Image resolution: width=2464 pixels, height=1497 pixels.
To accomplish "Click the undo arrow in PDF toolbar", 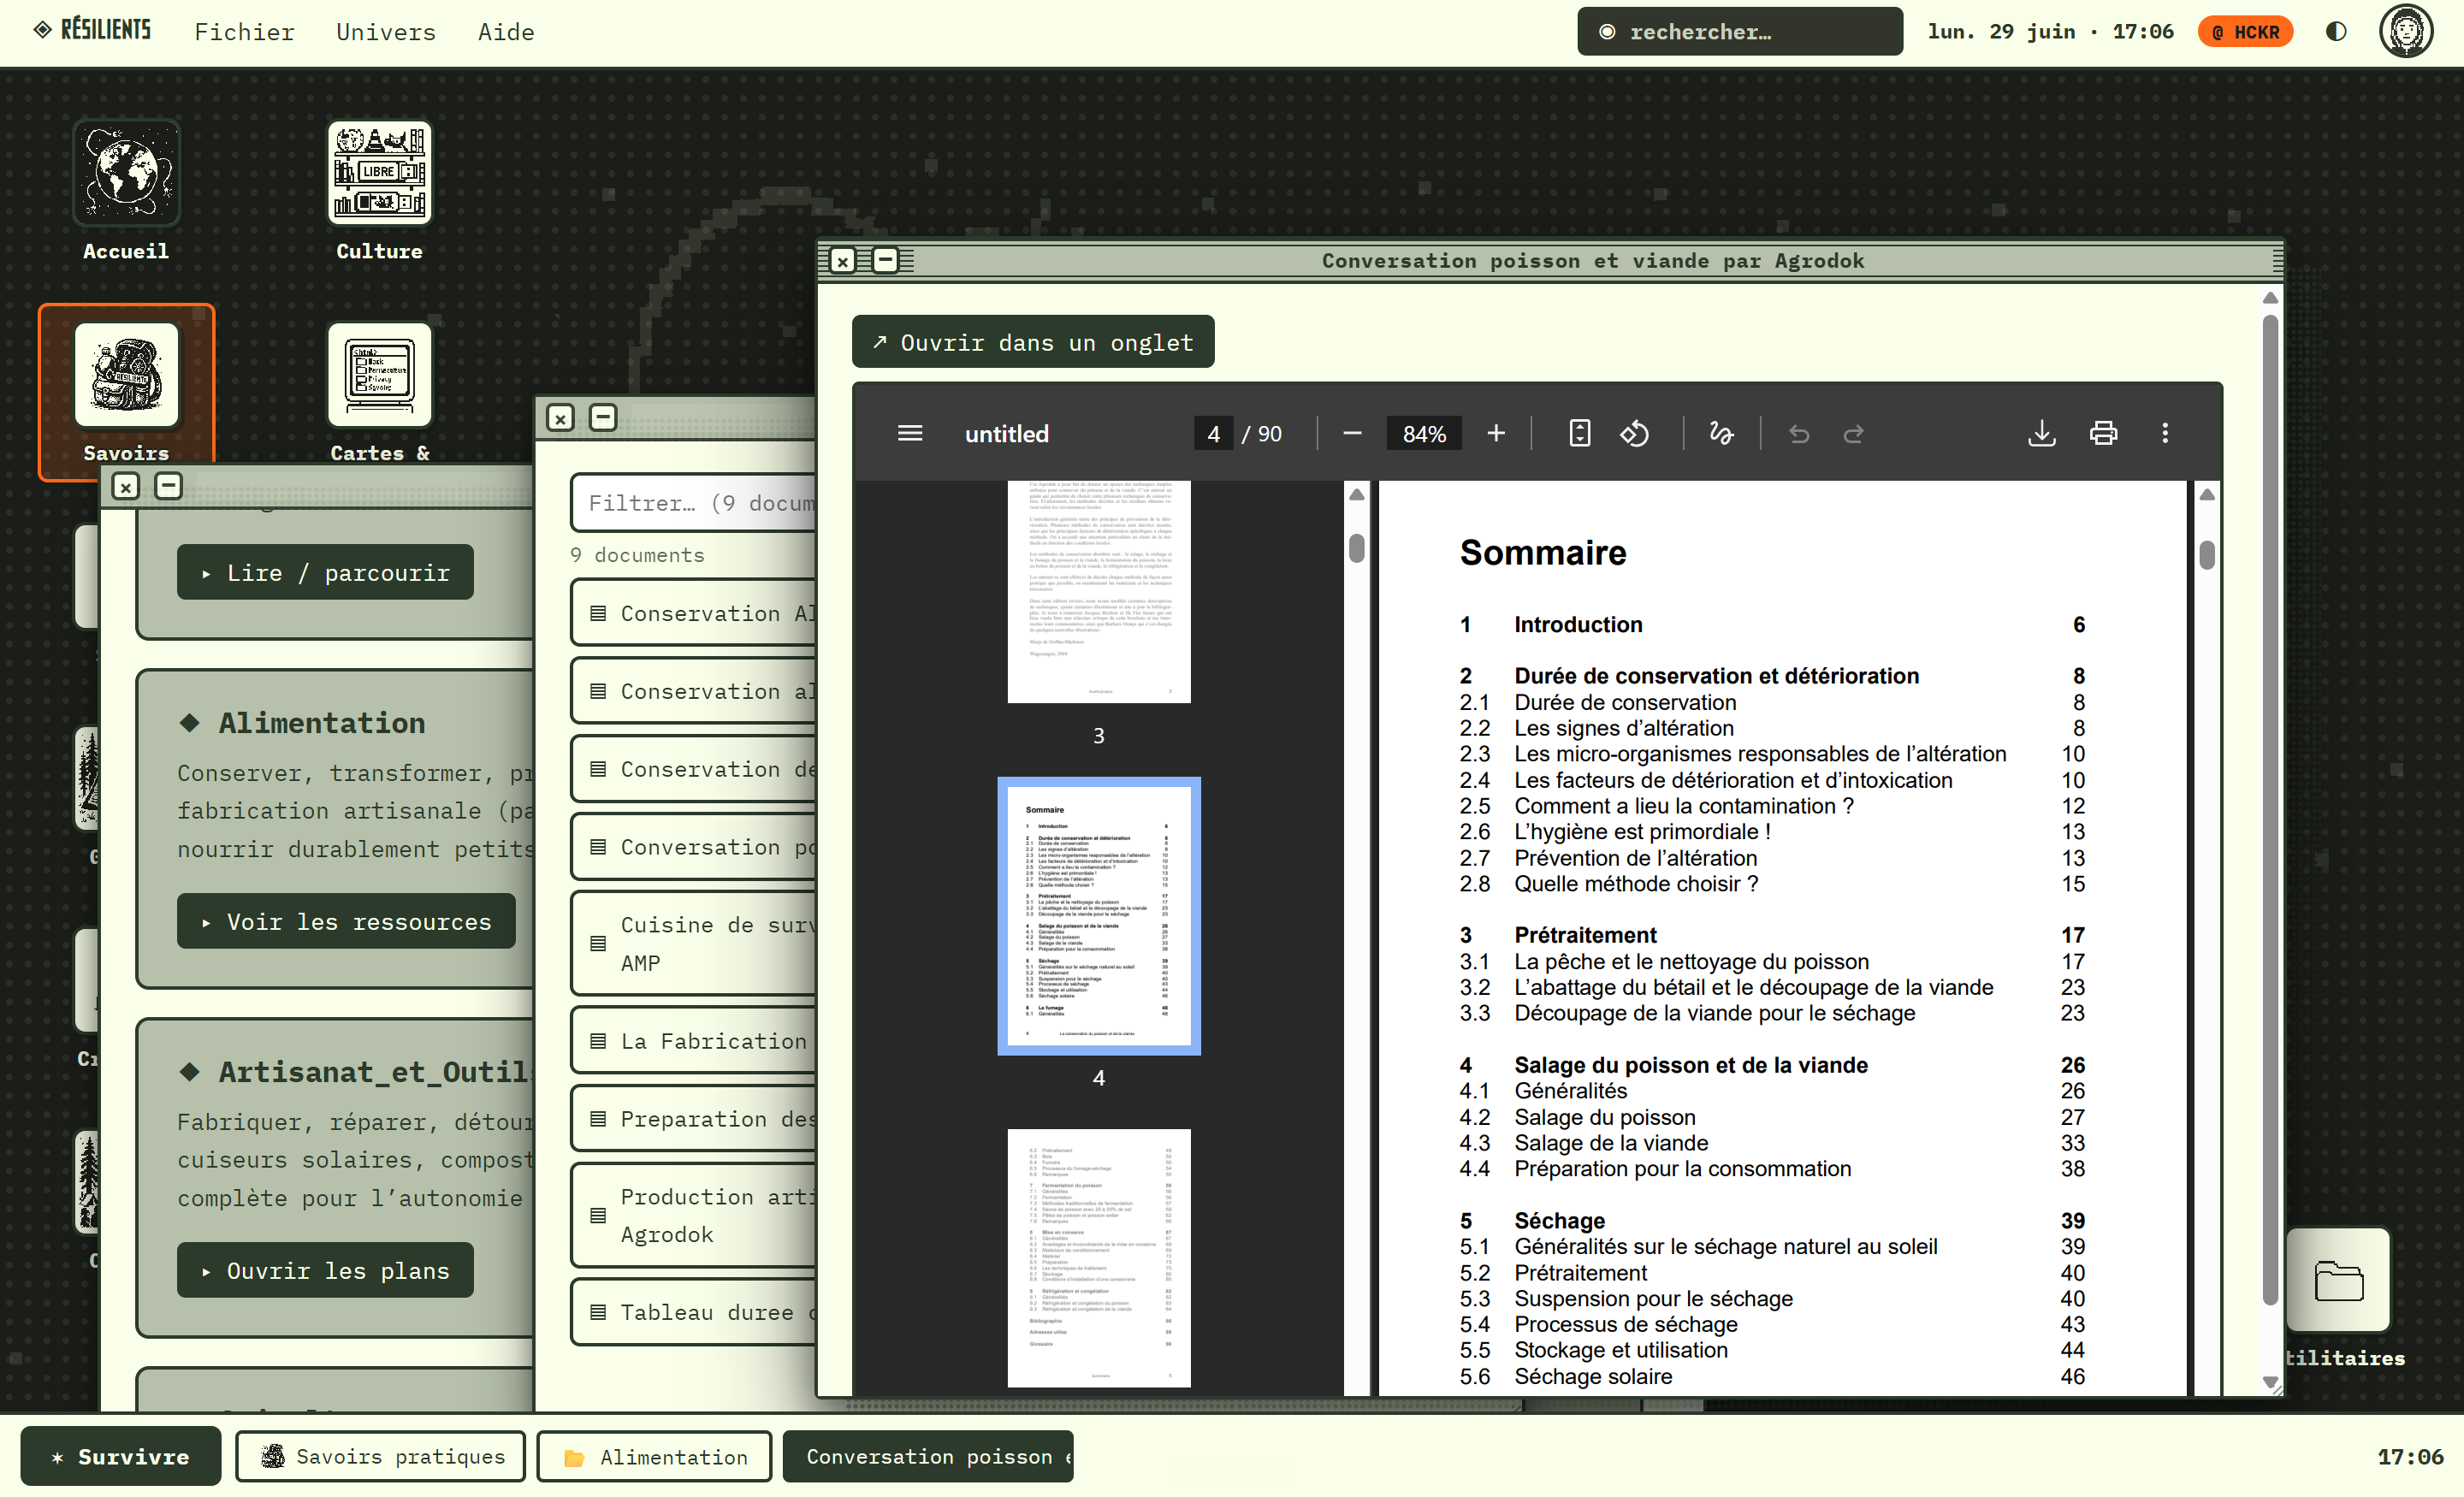I will (1798, 433).
